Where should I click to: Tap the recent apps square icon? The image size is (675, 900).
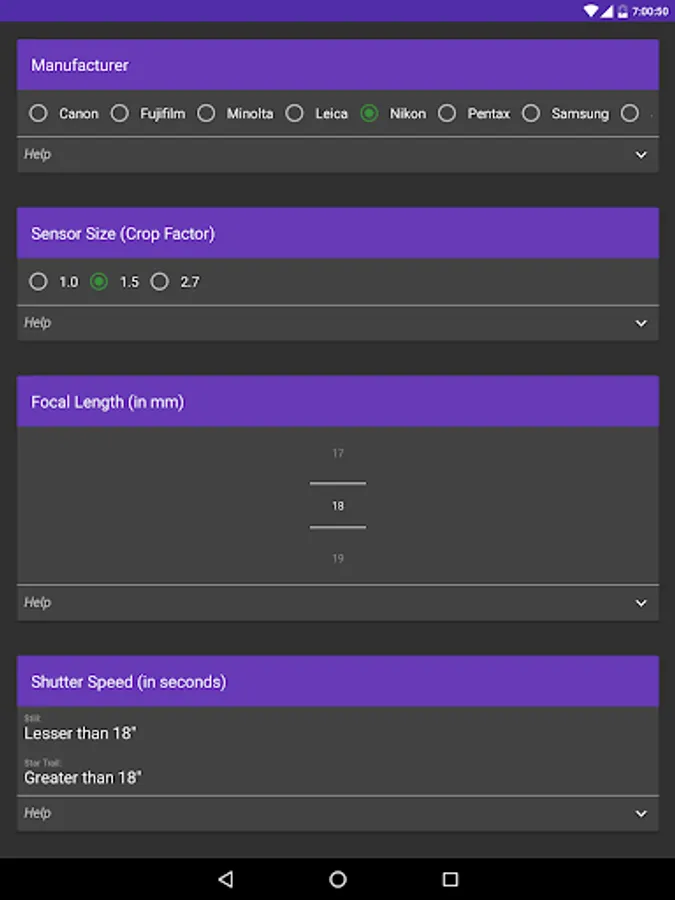click(450, 879)
